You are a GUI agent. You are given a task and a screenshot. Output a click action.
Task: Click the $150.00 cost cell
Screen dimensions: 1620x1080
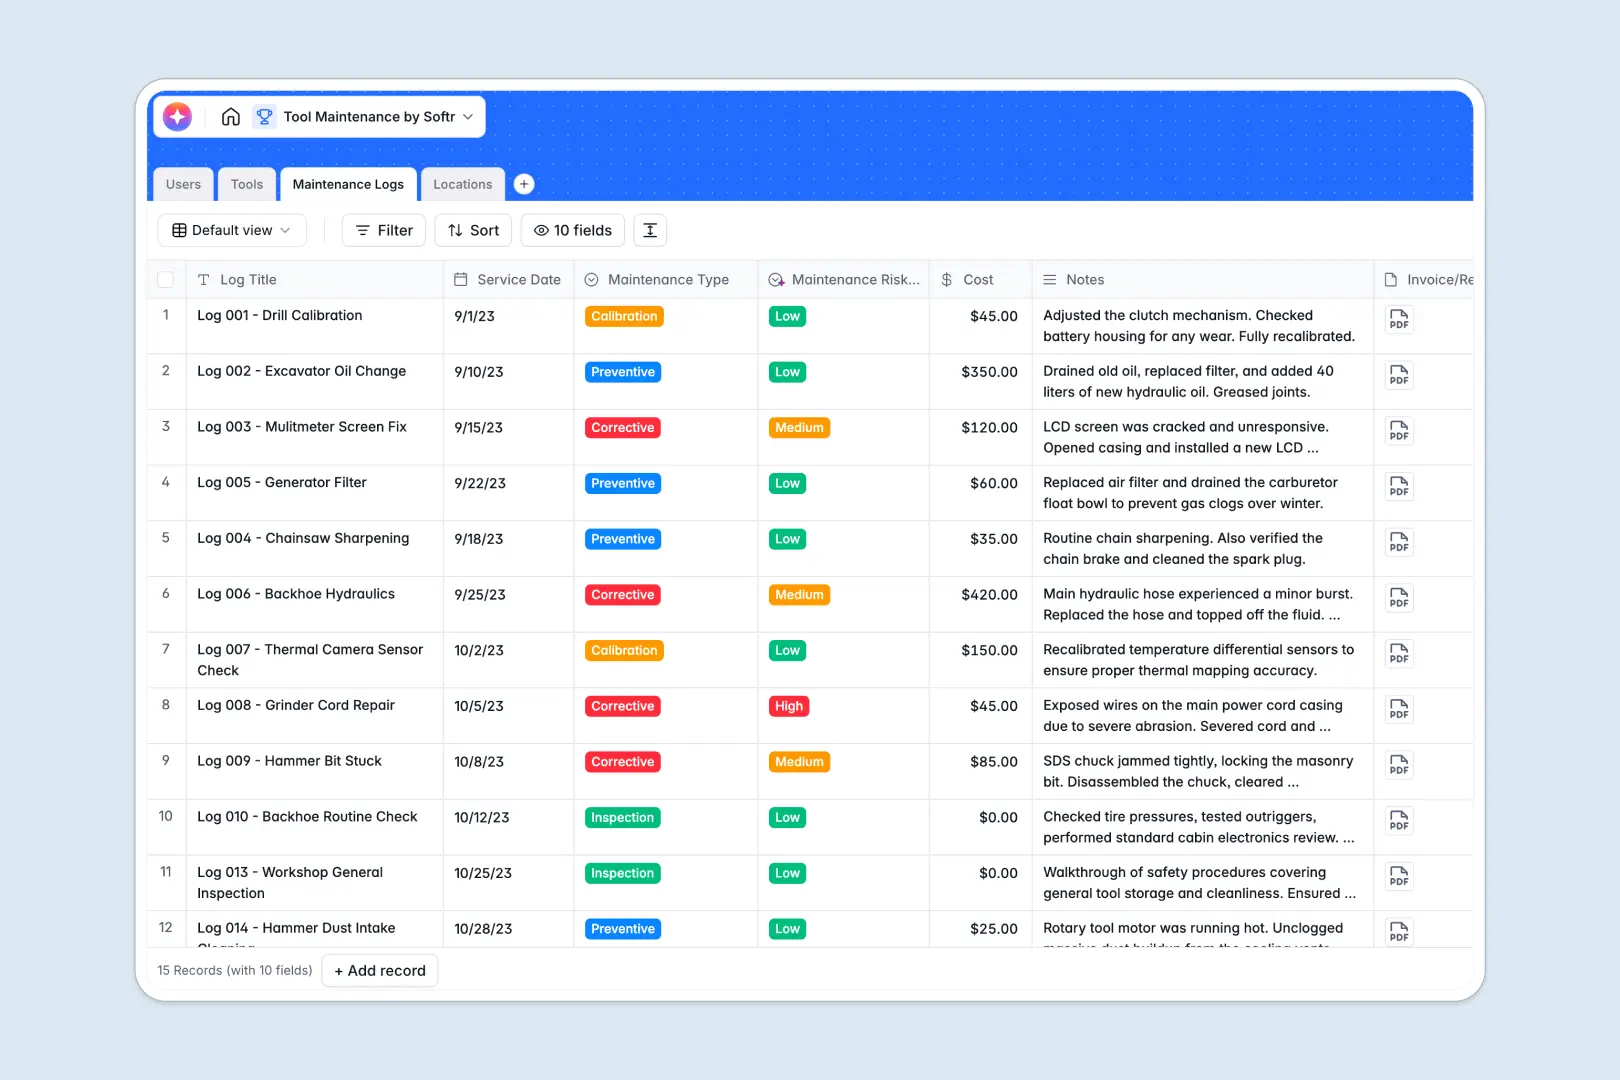pos(980,660)
